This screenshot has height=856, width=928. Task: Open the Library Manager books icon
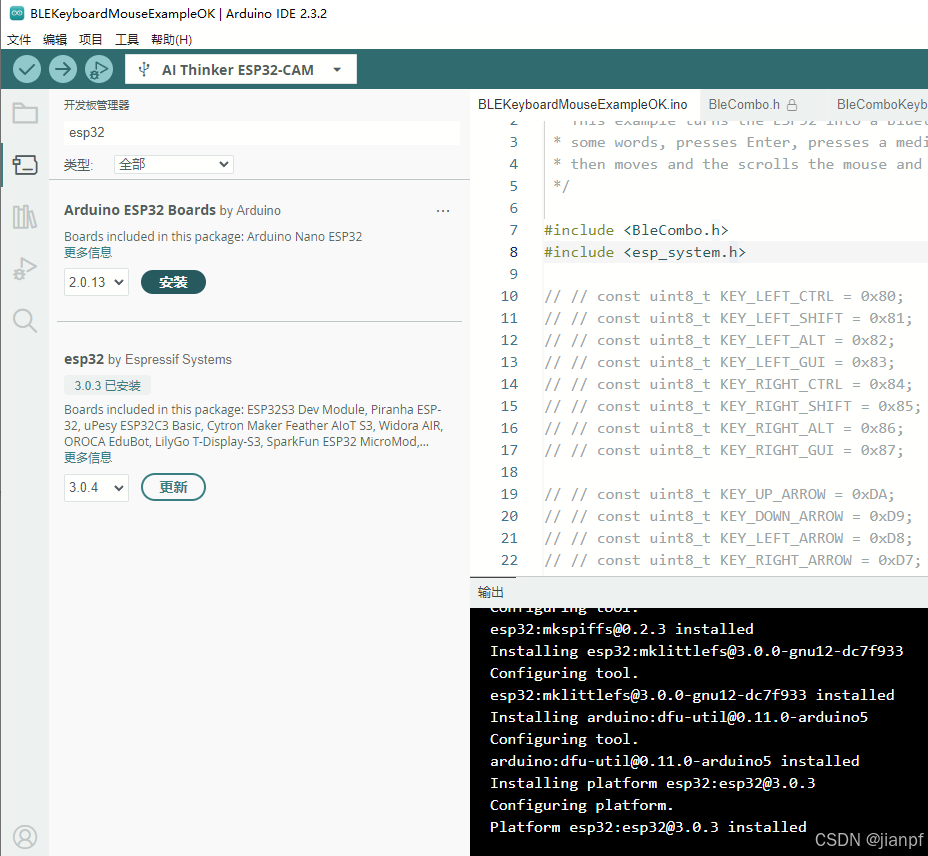[x=25, y=217]
